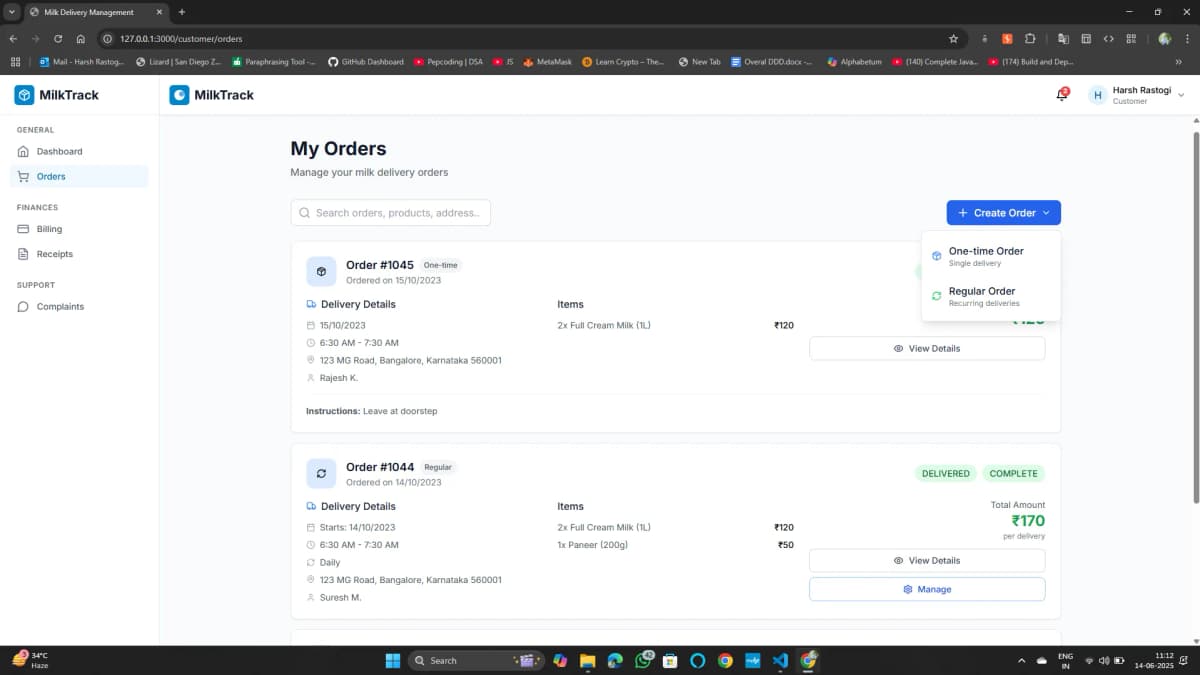Open Dashboard in the sidebar

pos(59,151)
